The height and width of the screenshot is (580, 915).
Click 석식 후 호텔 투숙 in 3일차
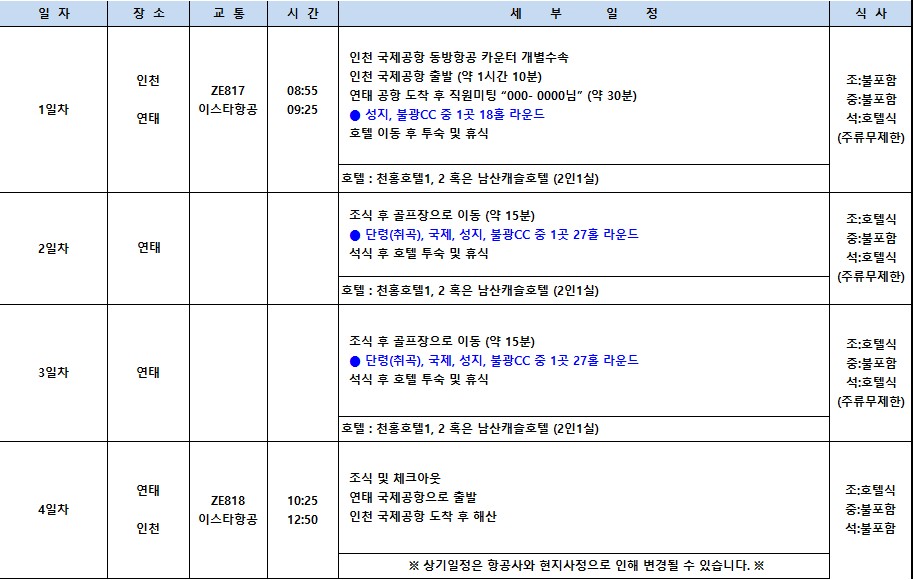click(x=419, y=379)
